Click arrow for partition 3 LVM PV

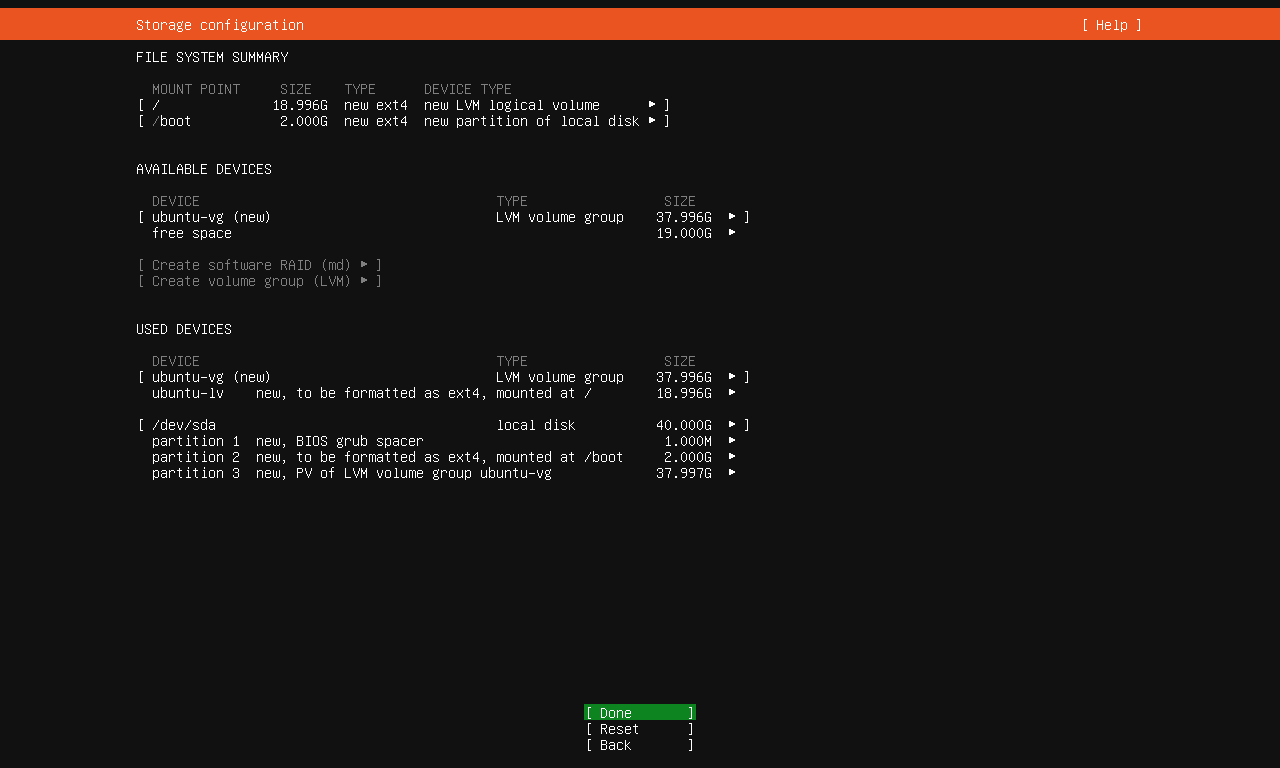click(x=732, y=473)
